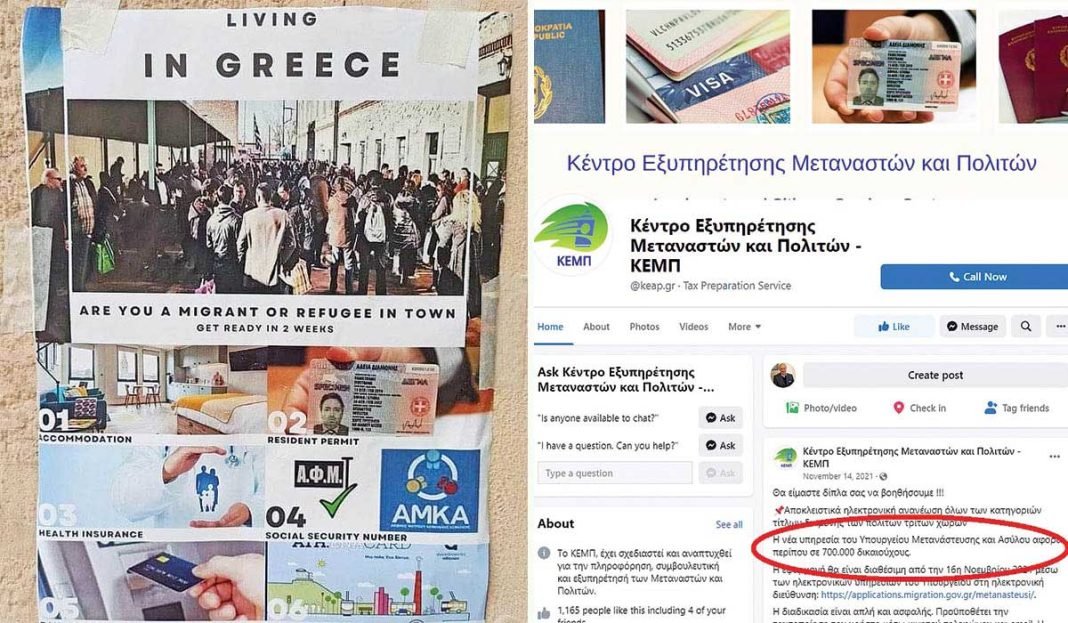This screenshot has width=1068, height=623.
Task: Open the three-dots page options menu
Action: [1059, 326]
